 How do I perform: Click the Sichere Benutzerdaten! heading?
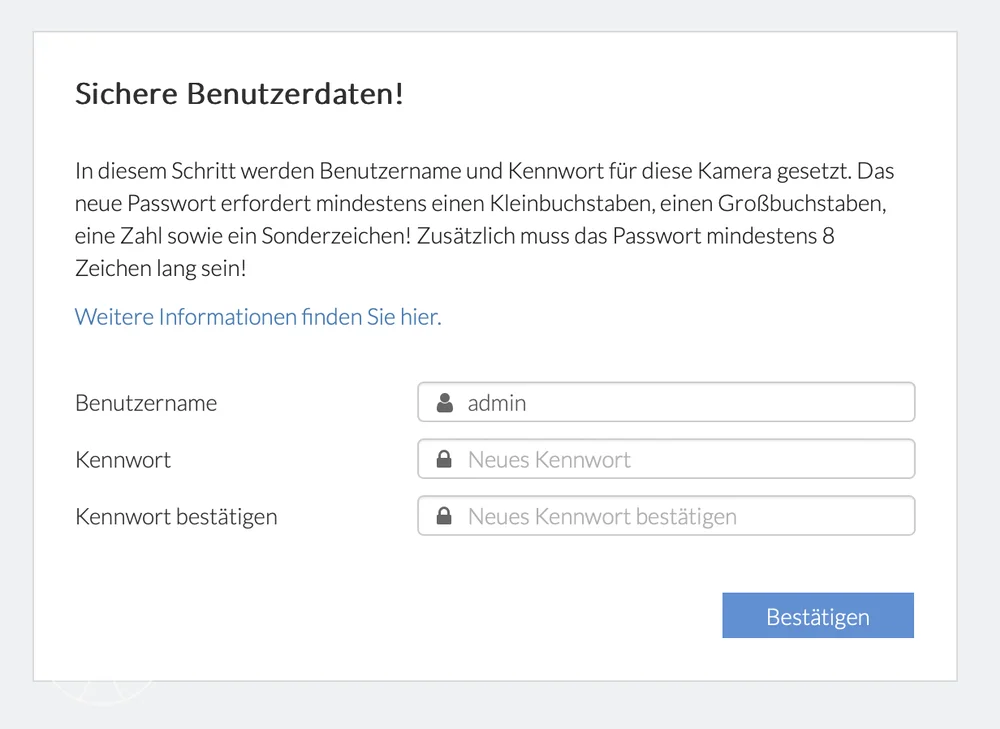pos(239,95)
